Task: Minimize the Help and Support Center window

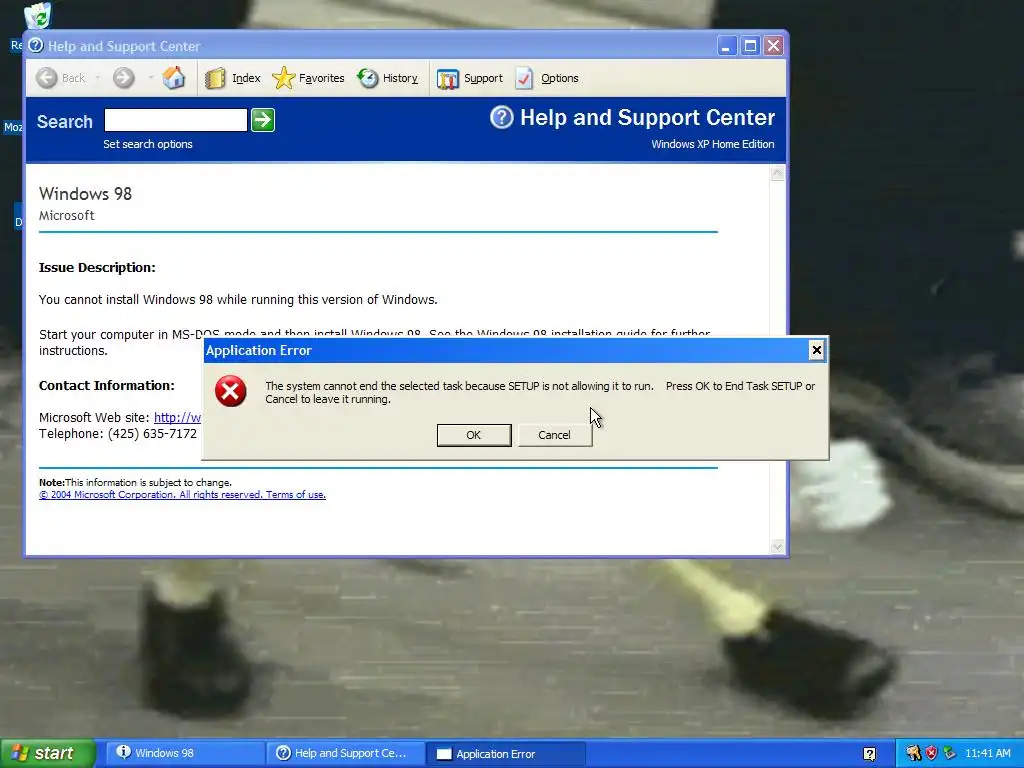Action: (x=727, y=46)
